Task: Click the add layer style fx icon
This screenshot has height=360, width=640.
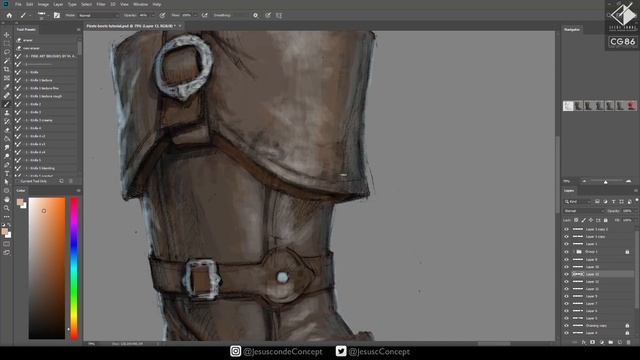Action: point(584,342)
